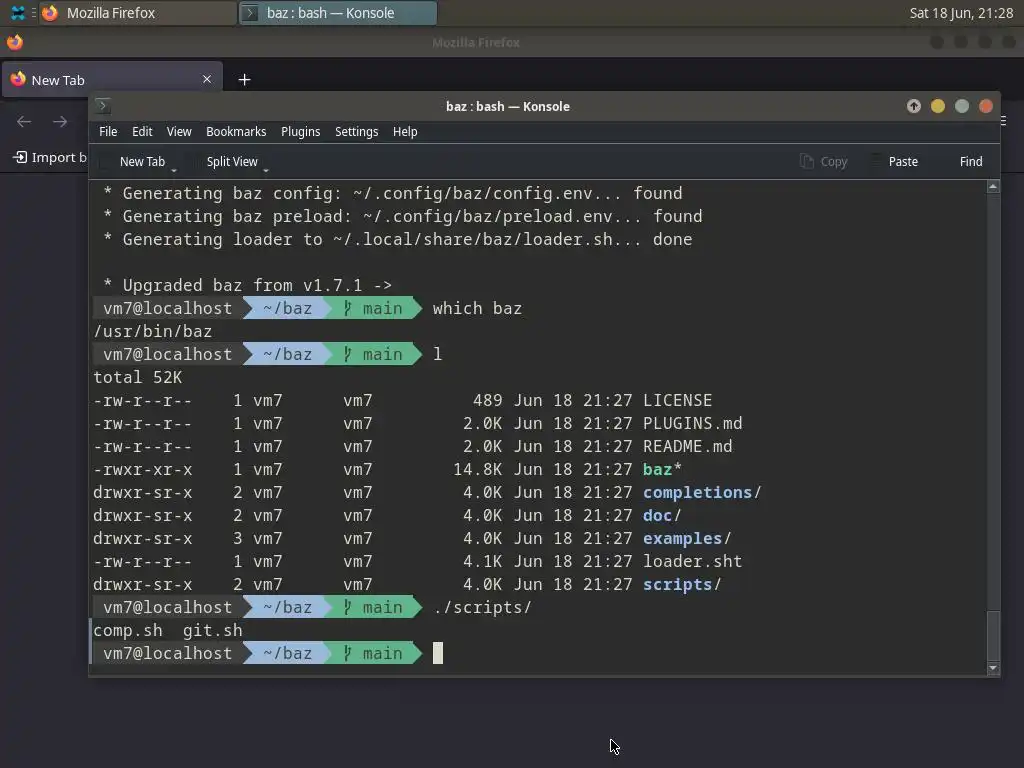This screenshot has width=1024, height=768.
Task: Open a new tab with Firefox plus button
Action: (x=244, y=80)
